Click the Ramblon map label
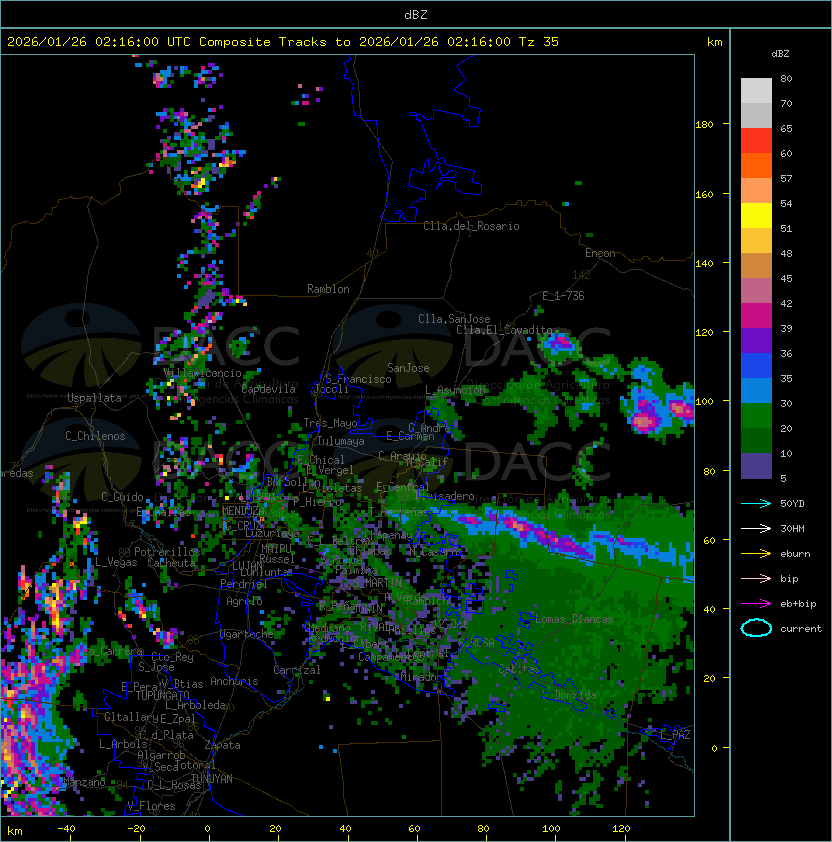The height and width of the screenshot is (842, 832). point(328,289)
